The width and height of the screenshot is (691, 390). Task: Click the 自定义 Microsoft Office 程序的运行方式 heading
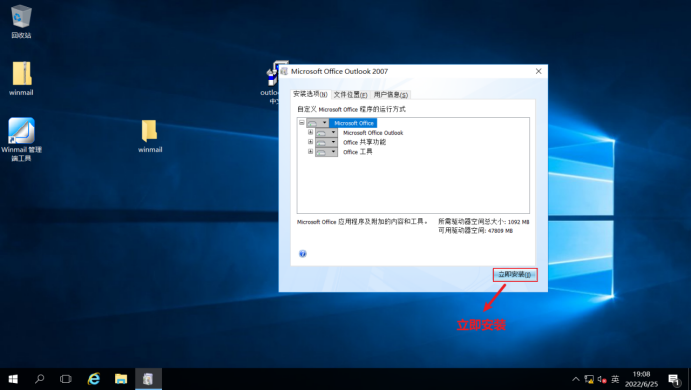pos(351,109)
